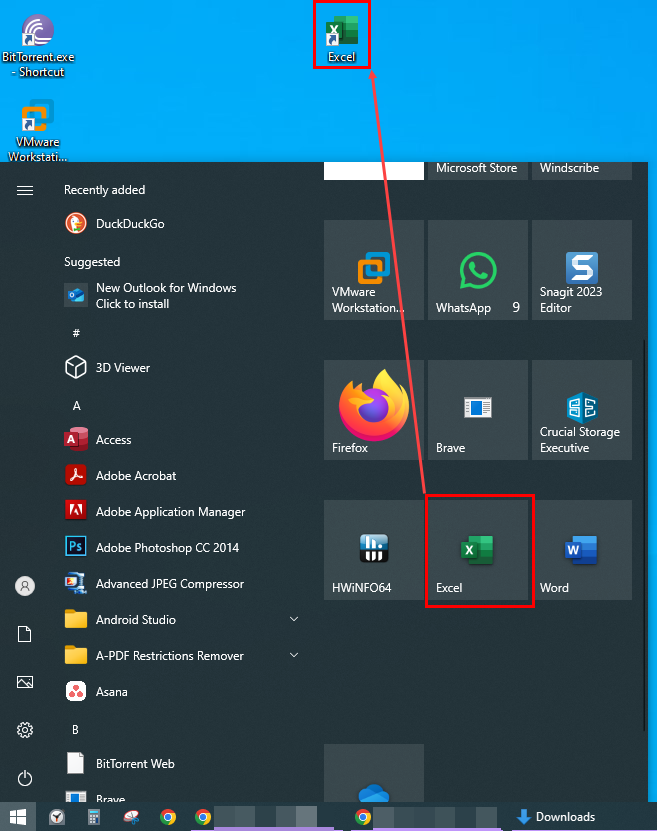
Task: Click the Start menu tiles scrollbar
Action: [x=644, y=535]
